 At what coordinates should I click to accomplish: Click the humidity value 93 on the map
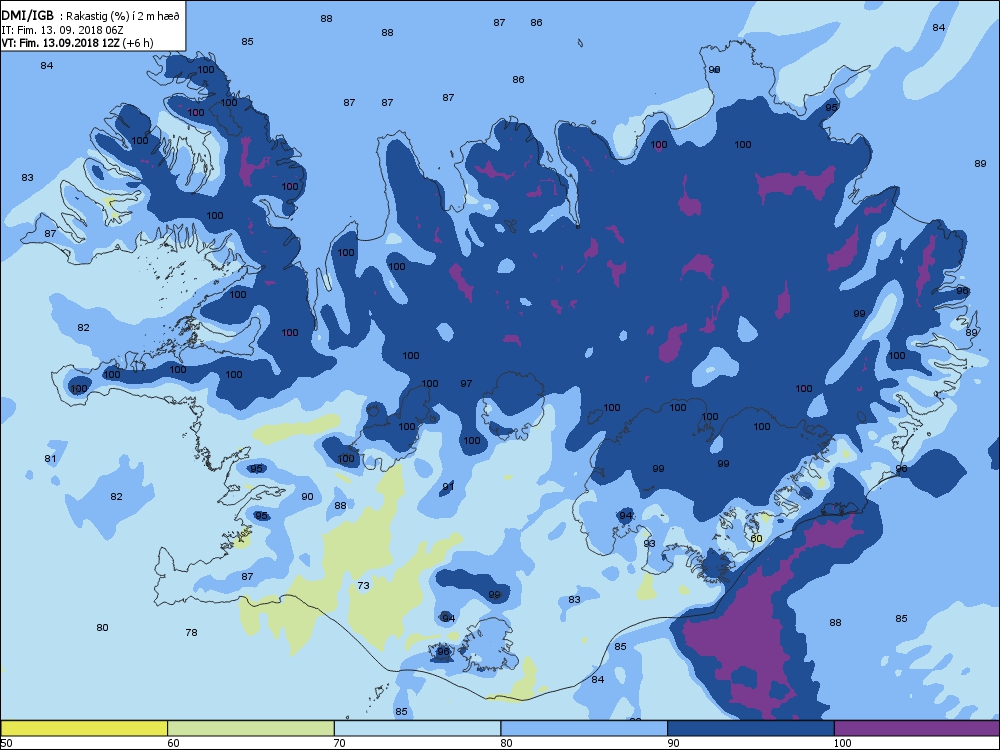click(x=649, y=543)
